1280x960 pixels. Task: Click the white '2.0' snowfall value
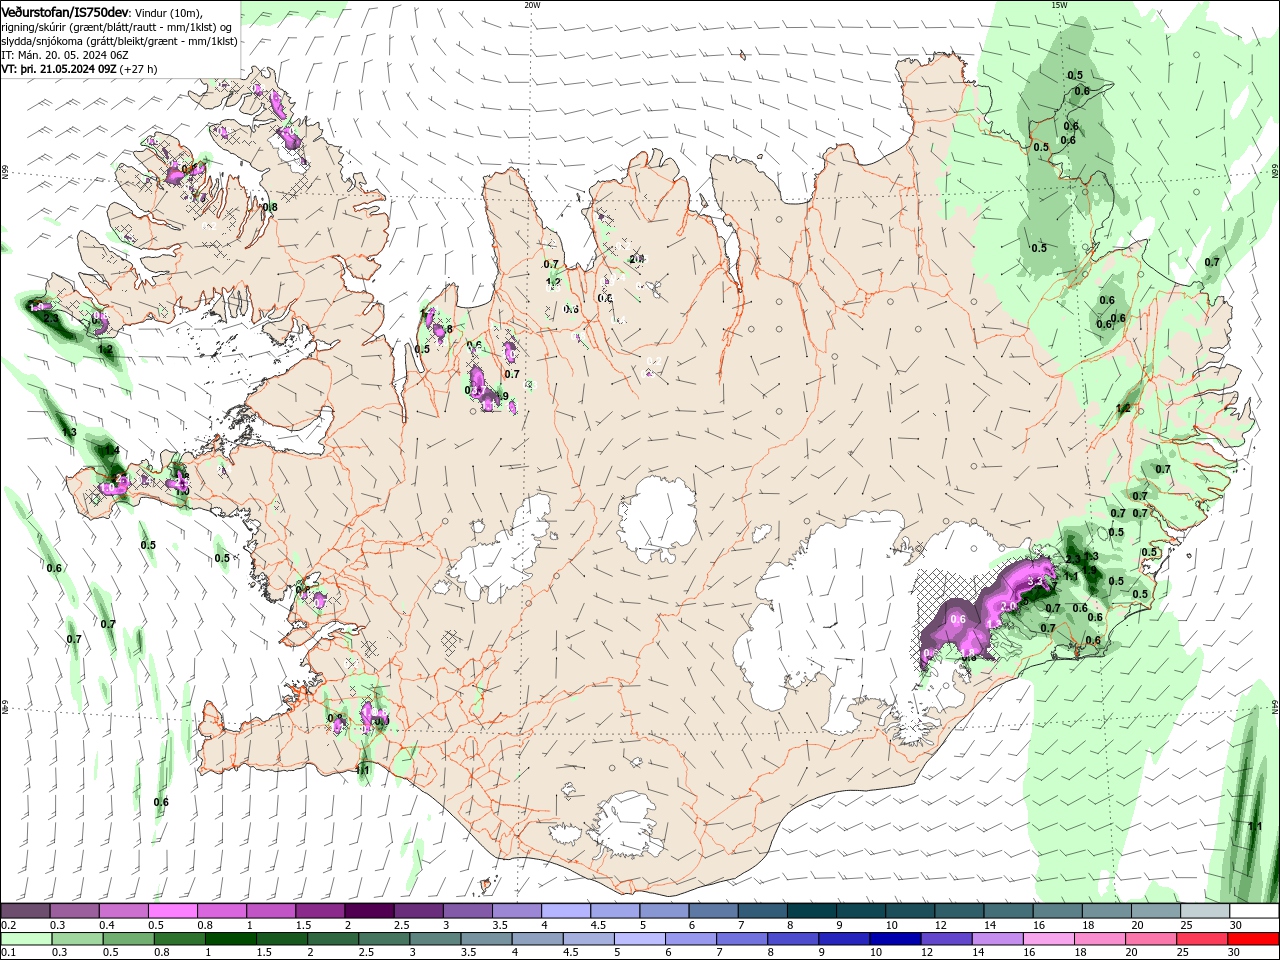pos(1009,606)
